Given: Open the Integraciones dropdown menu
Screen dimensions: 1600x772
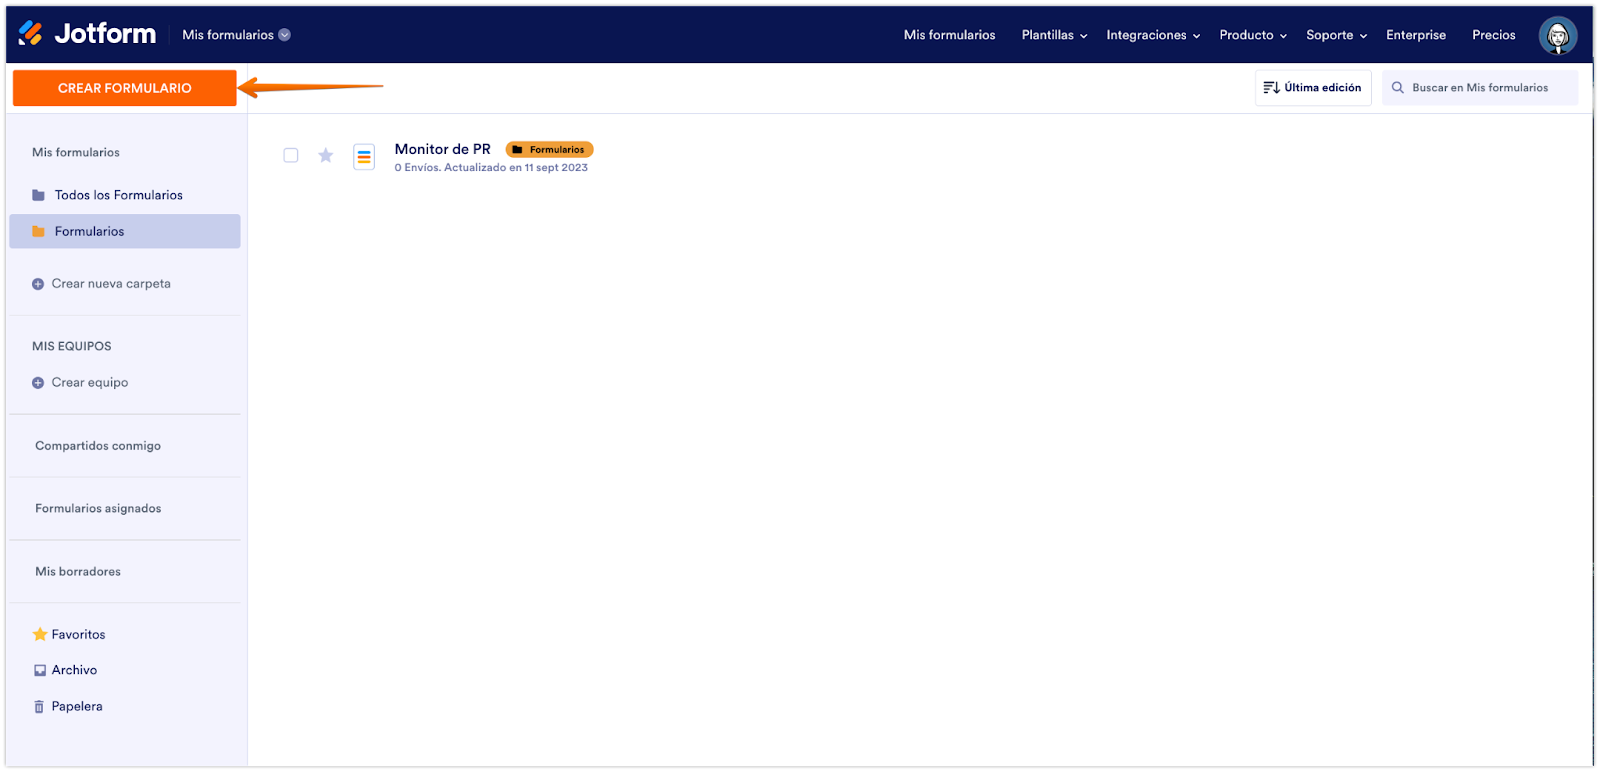Looking at the screenshot, I should point(1153,35).
